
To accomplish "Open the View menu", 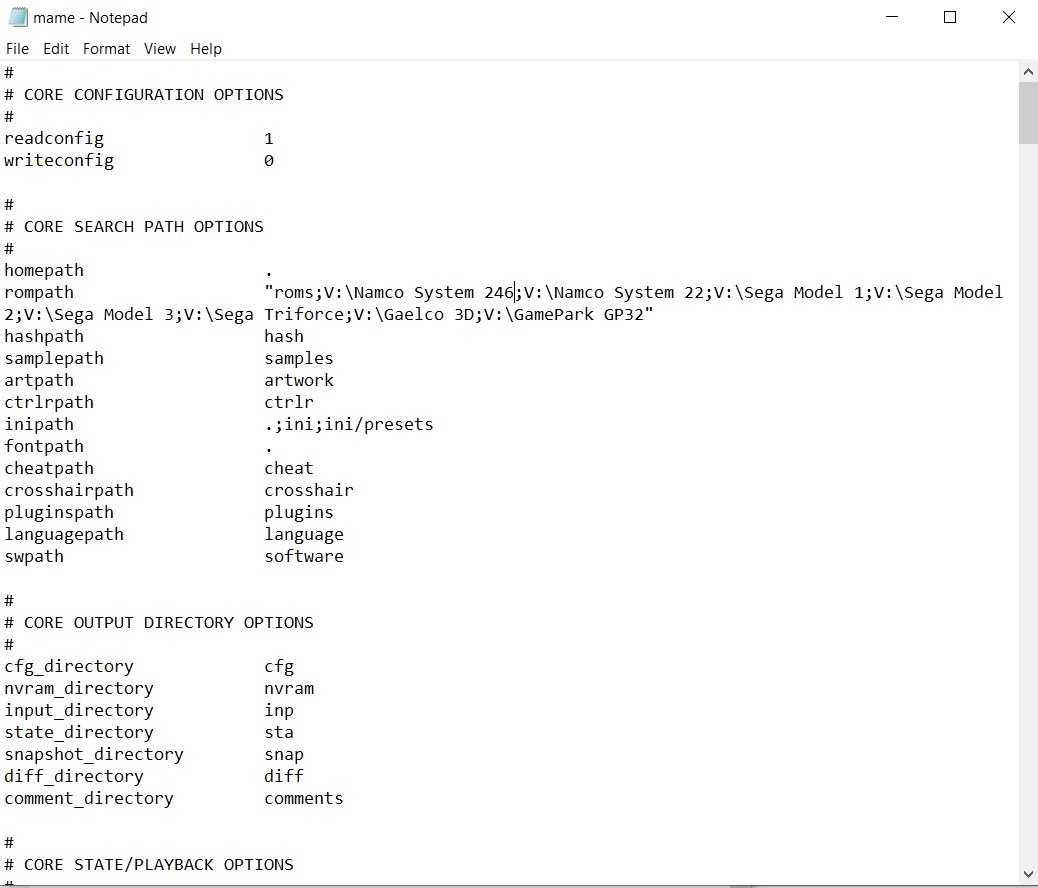I will click(x=159, y=48).
